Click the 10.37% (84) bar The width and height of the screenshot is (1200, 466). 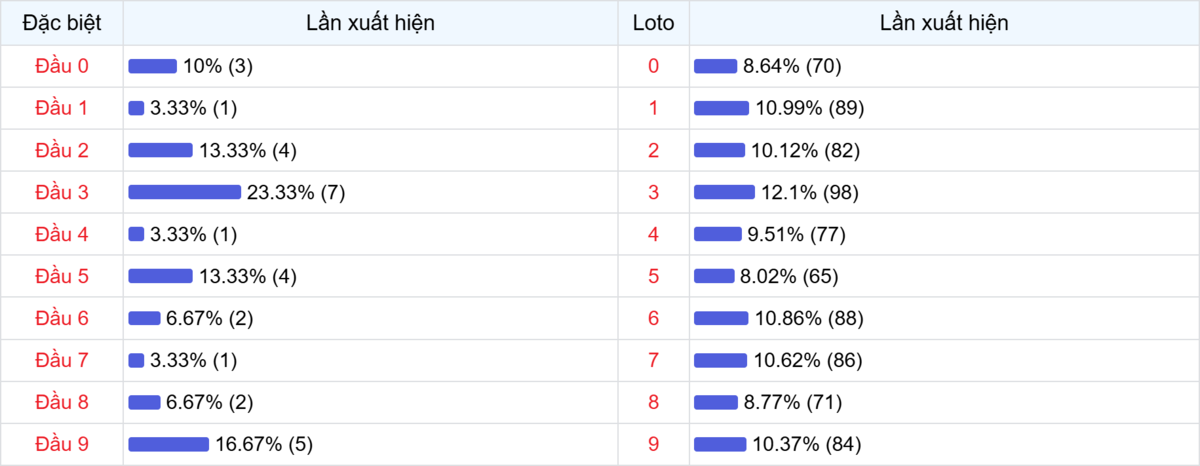(720, 444)
